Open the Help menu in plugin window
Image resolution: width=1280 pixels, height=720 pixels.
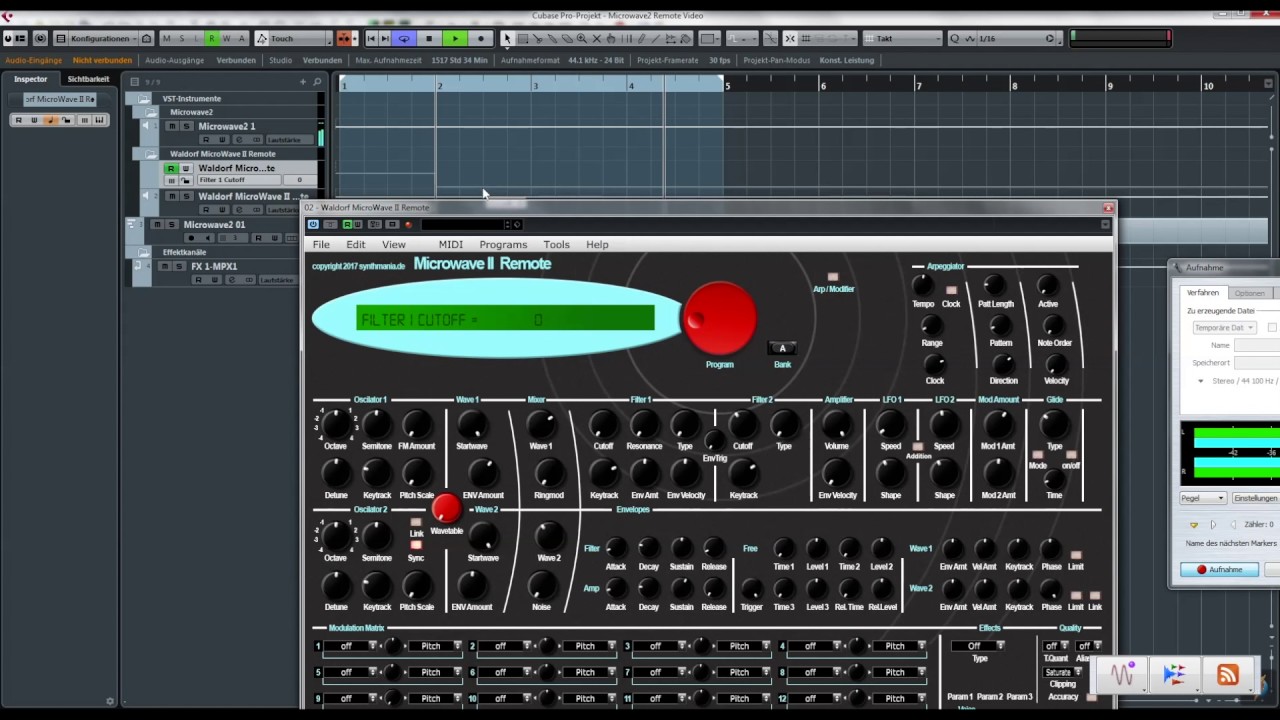[x=597, y=245]
